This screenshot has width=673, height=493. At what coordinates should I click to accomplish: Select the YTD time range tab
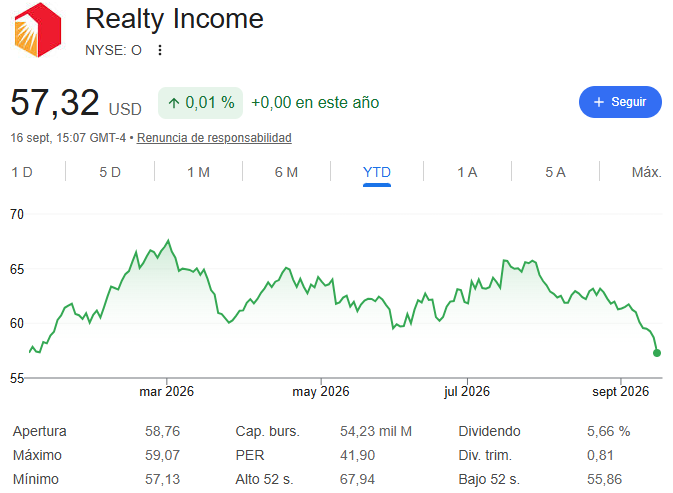pos(377,172)
